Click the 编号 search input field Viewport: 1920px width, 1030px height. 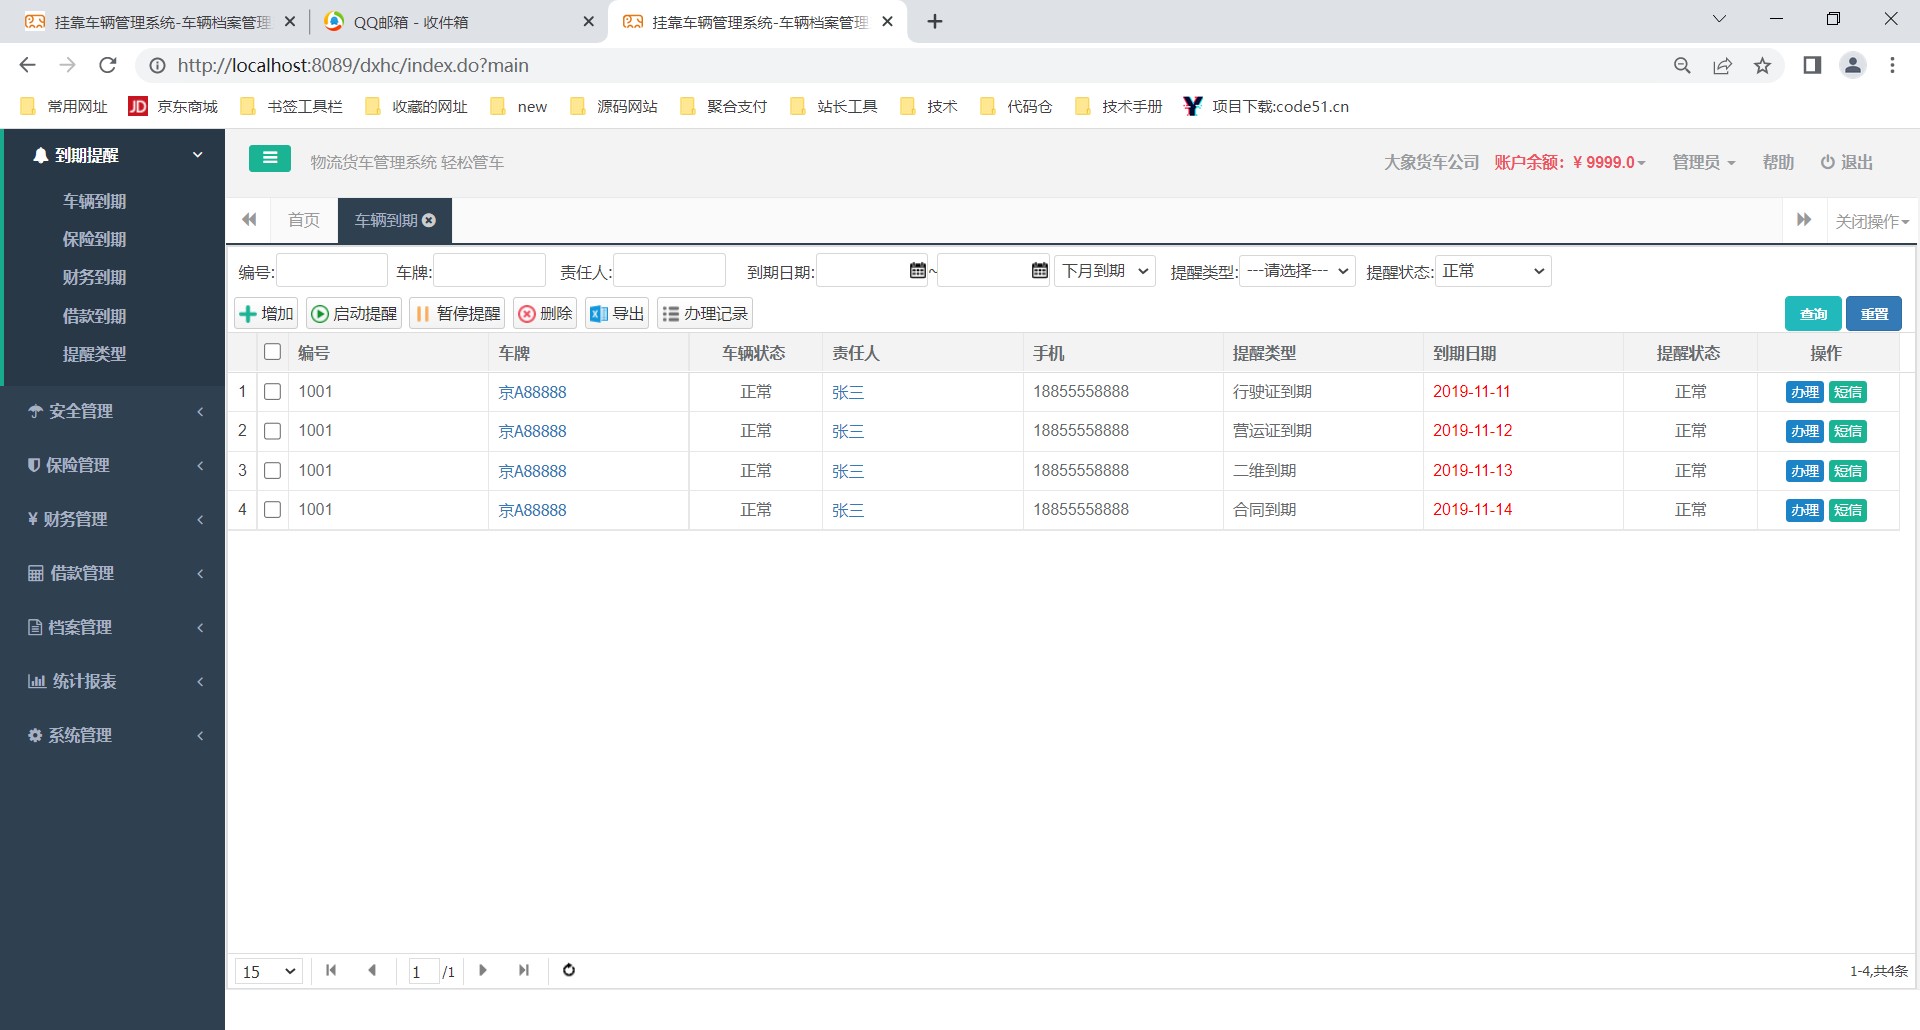[x=332, y=270]
